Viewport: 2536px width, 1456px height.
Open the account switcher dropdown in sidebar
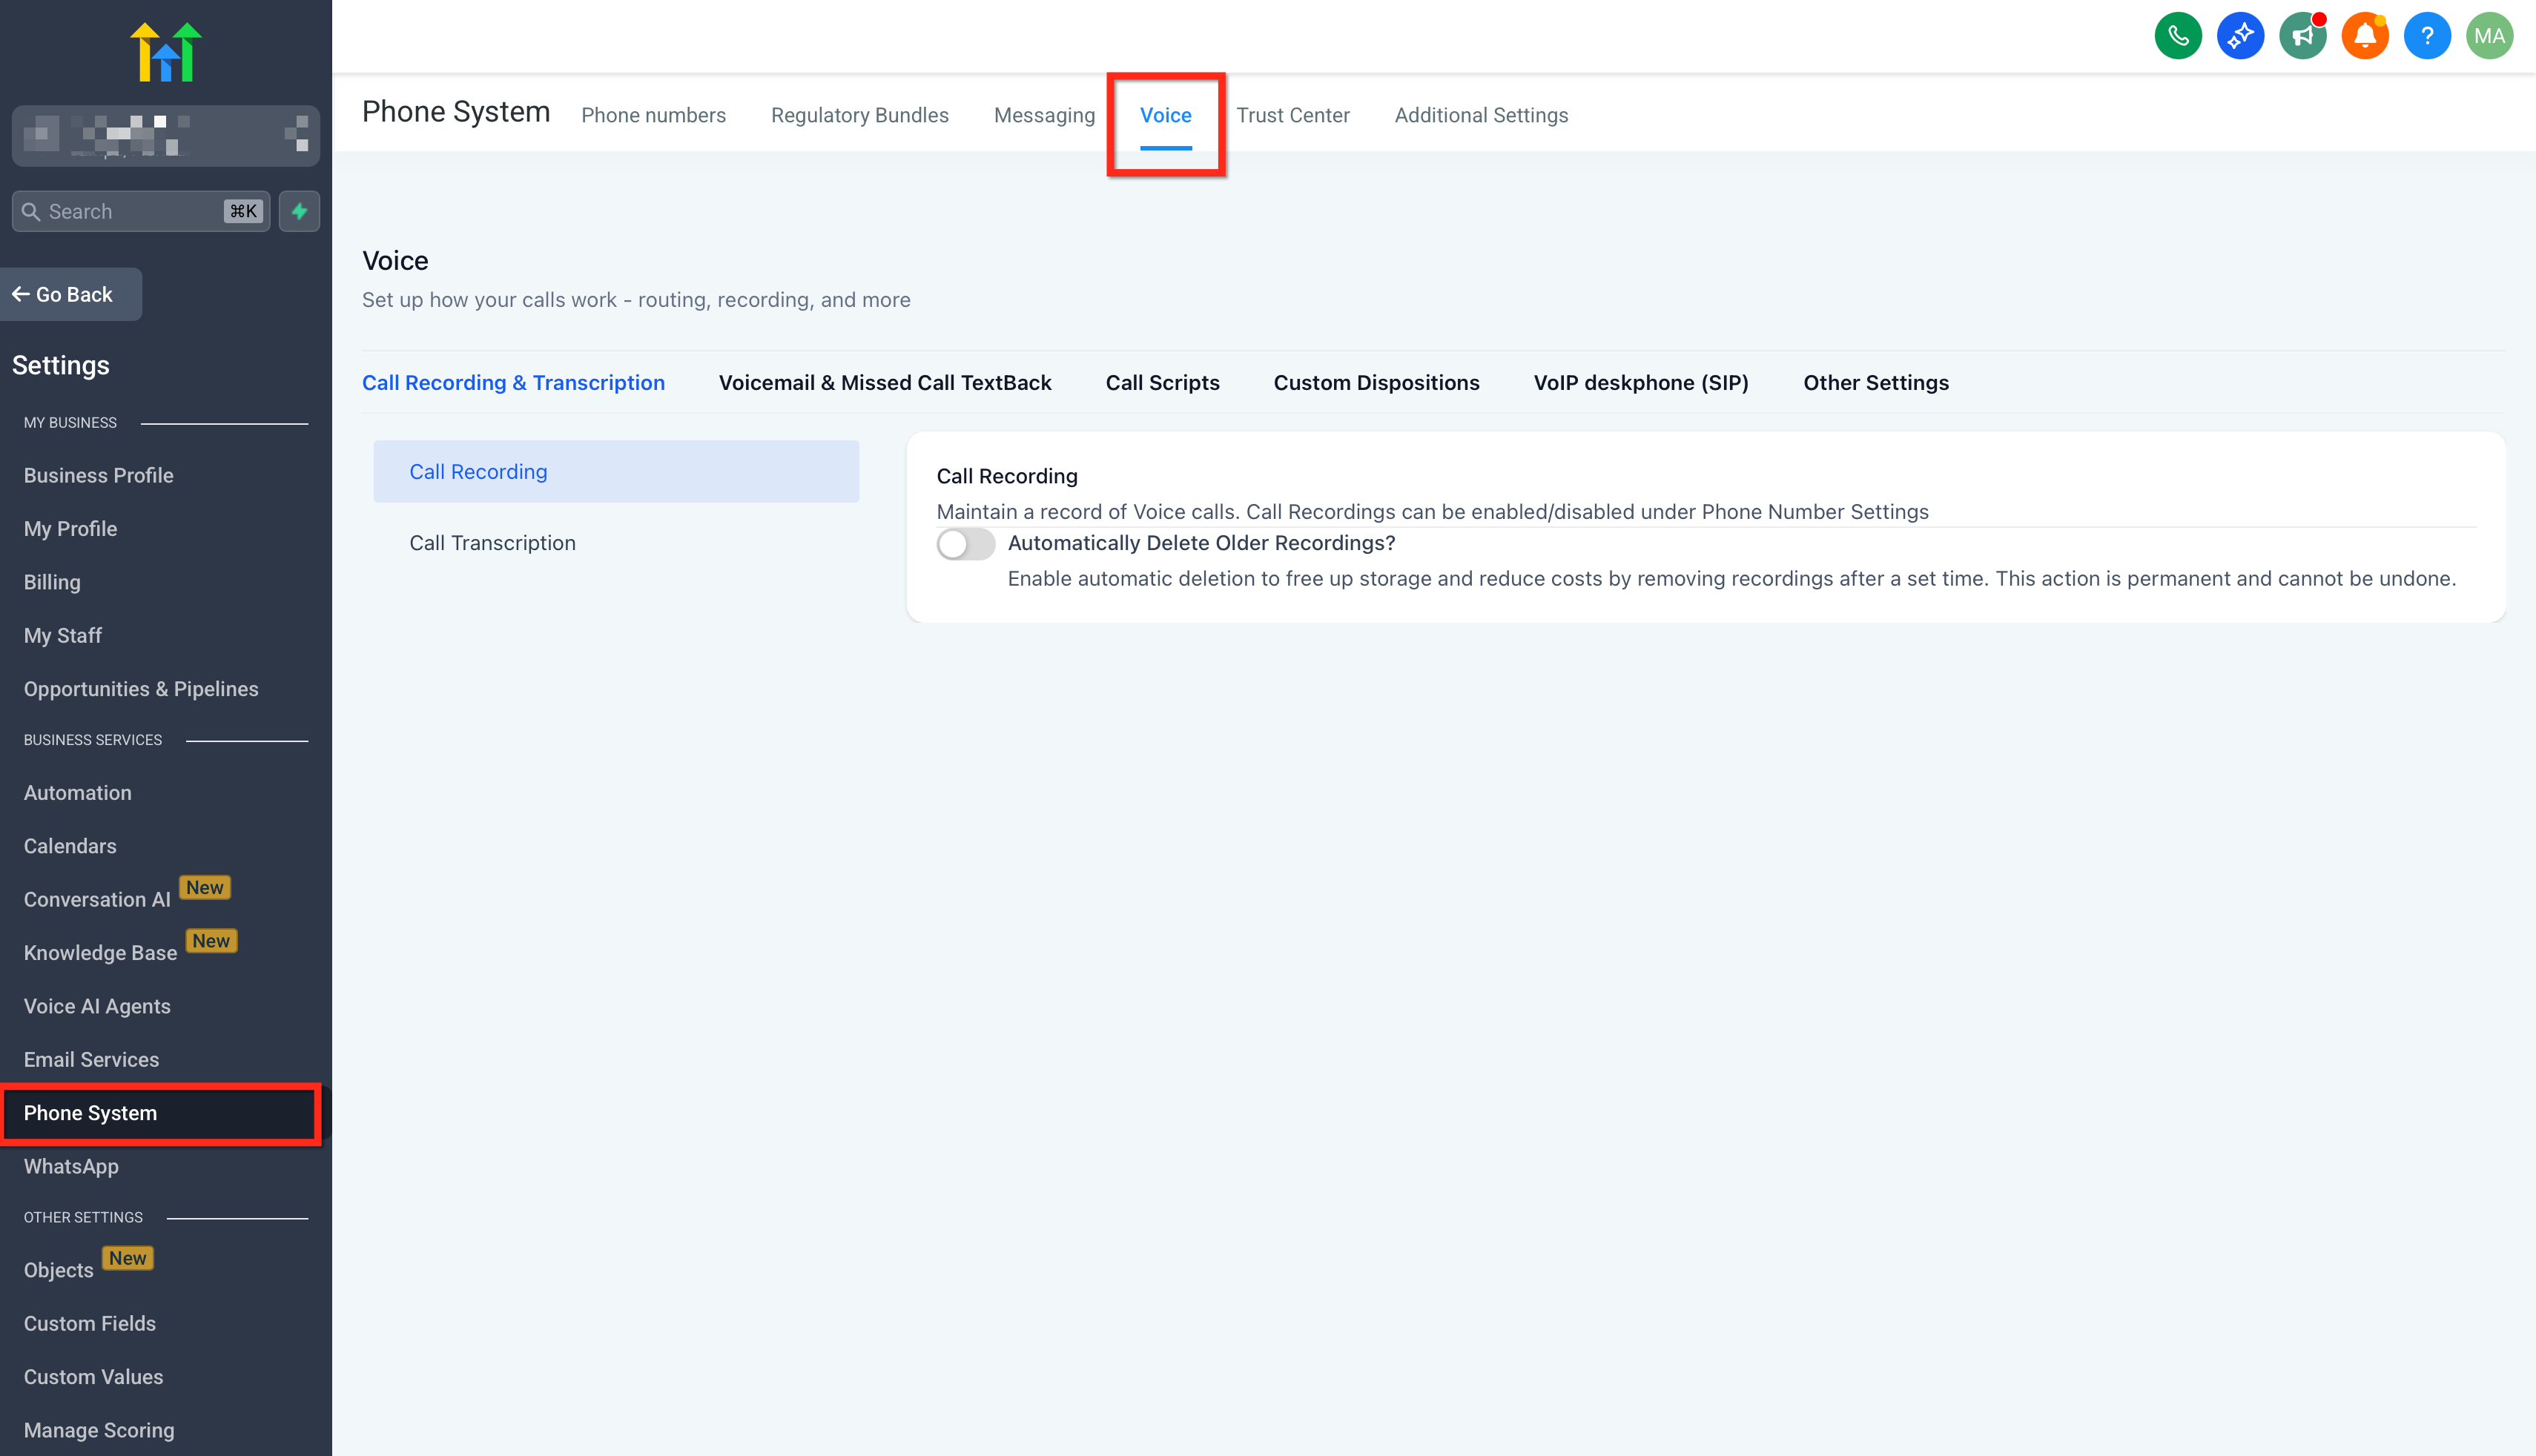(166, 135)
